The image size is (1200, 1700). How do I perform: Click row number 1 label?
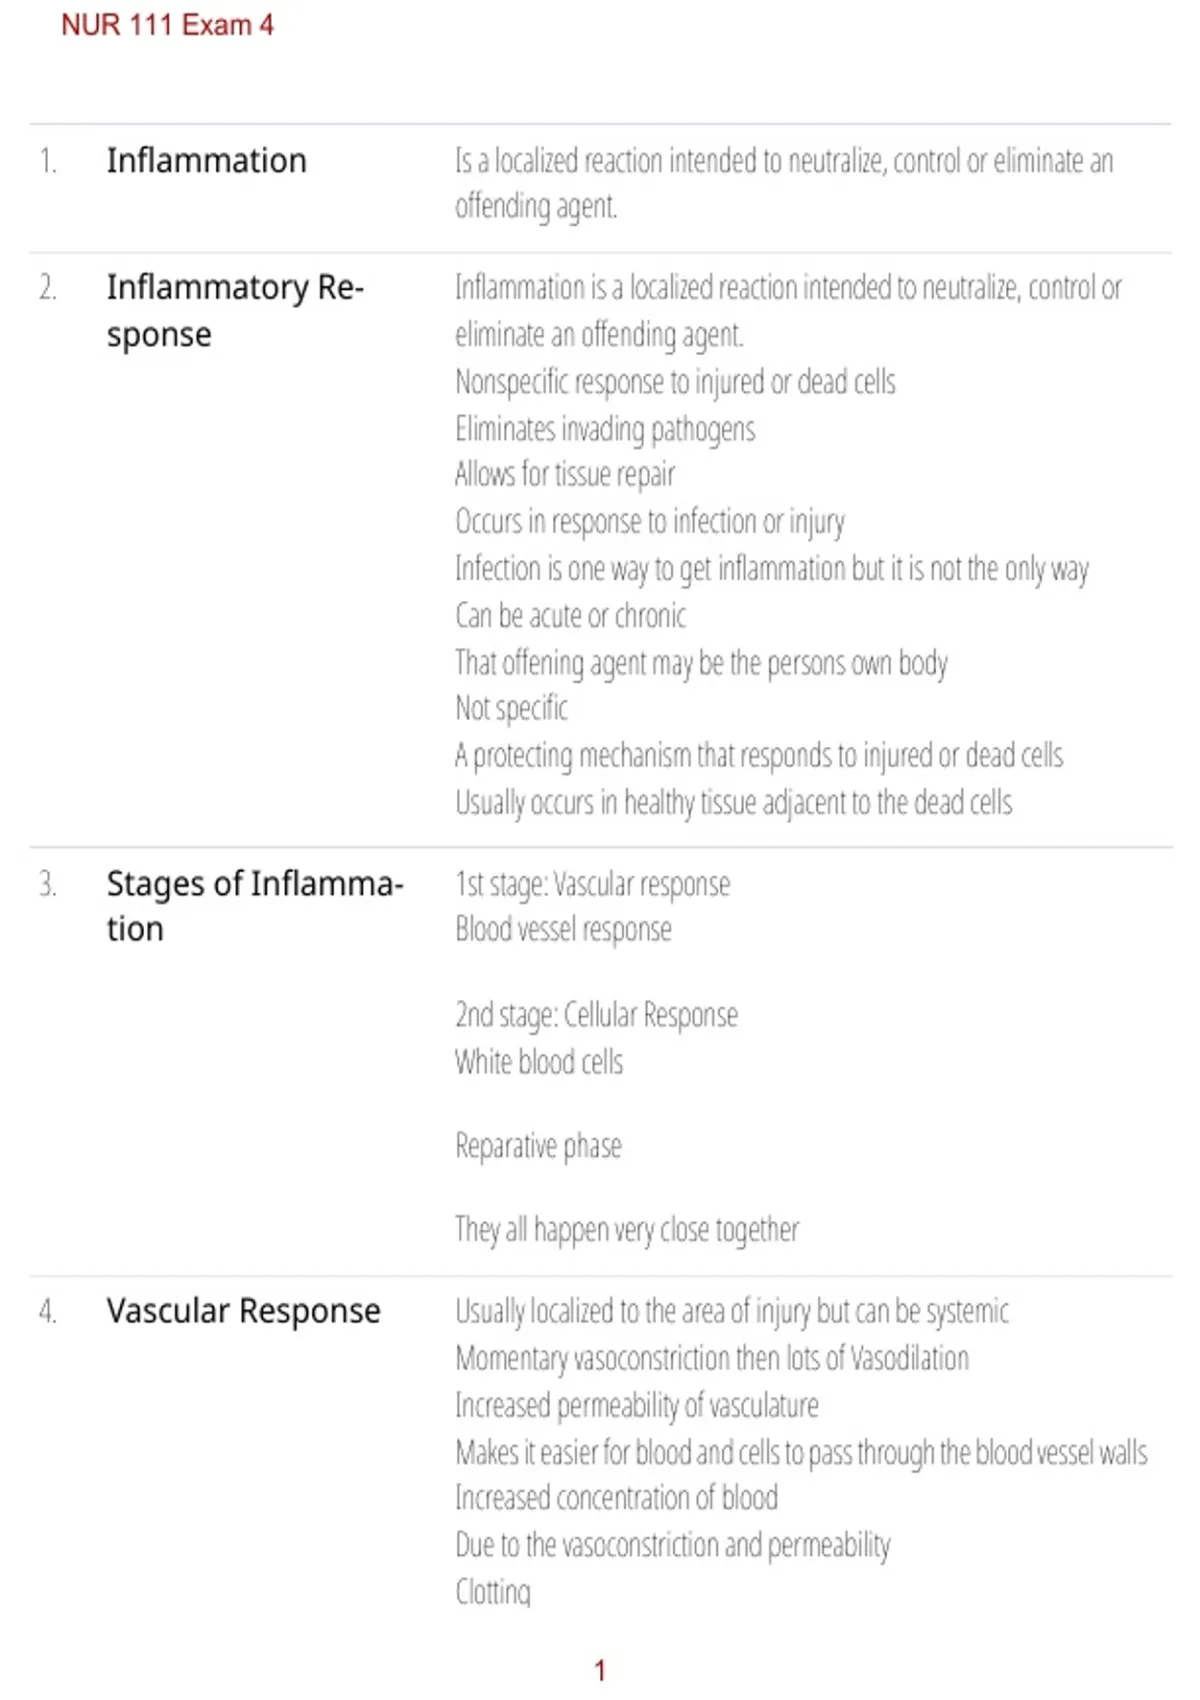pyautogui.click(x=48, y=161)
